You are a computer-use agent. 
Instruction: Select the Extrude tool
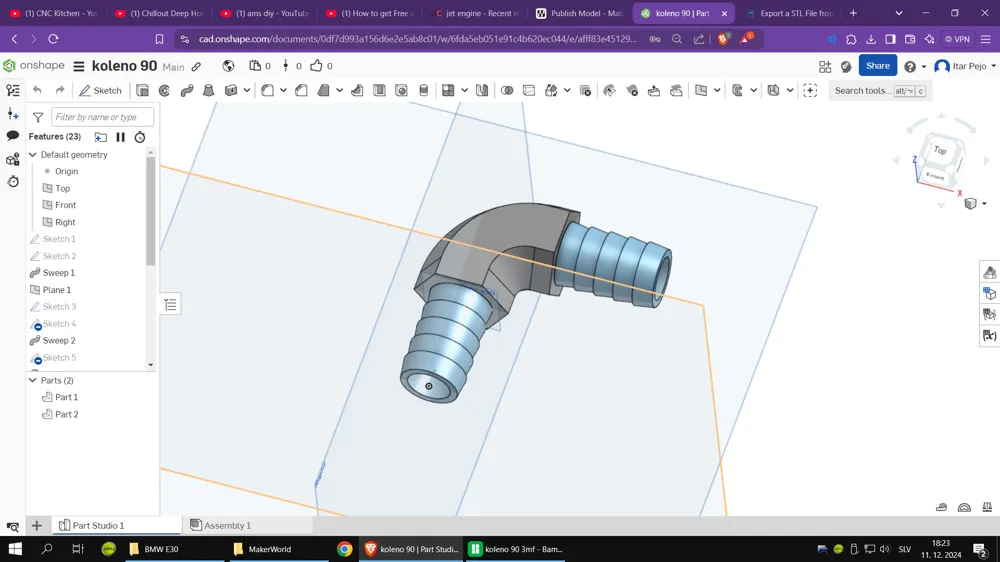tap(142, 91)
